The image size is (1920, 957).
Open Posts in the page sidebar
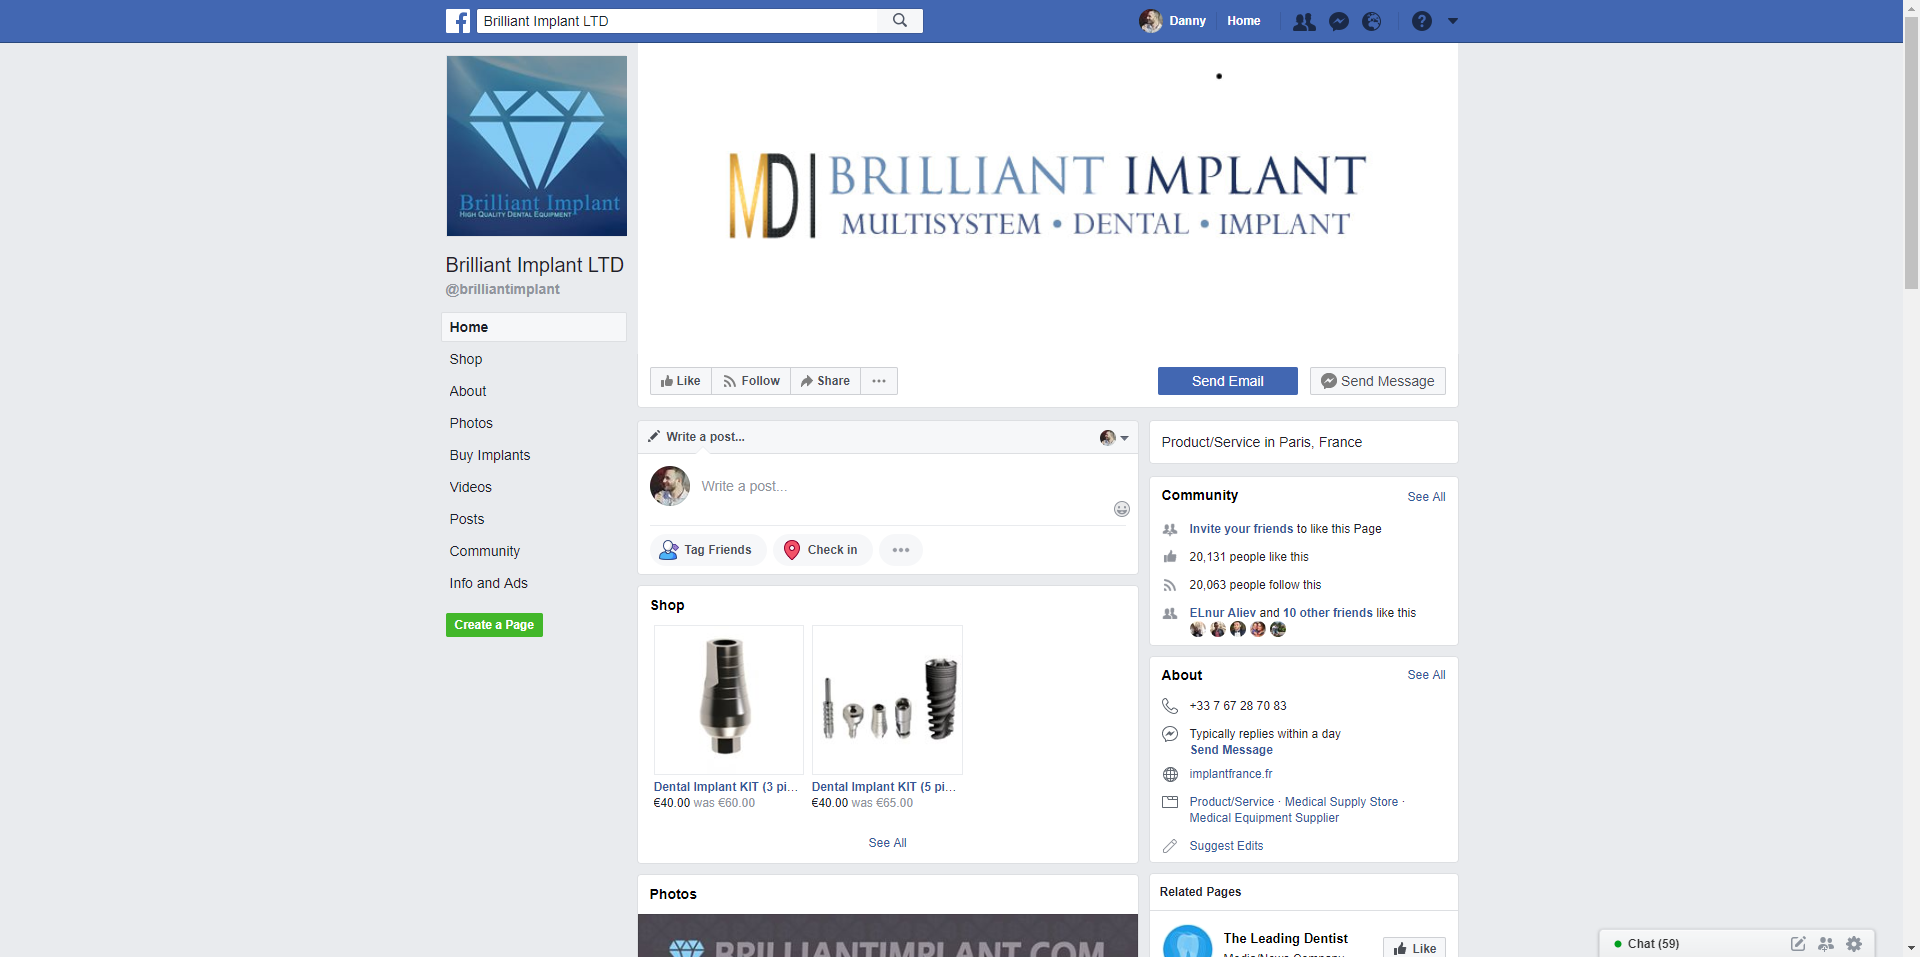pyautogui.click(x=467, y=519)
